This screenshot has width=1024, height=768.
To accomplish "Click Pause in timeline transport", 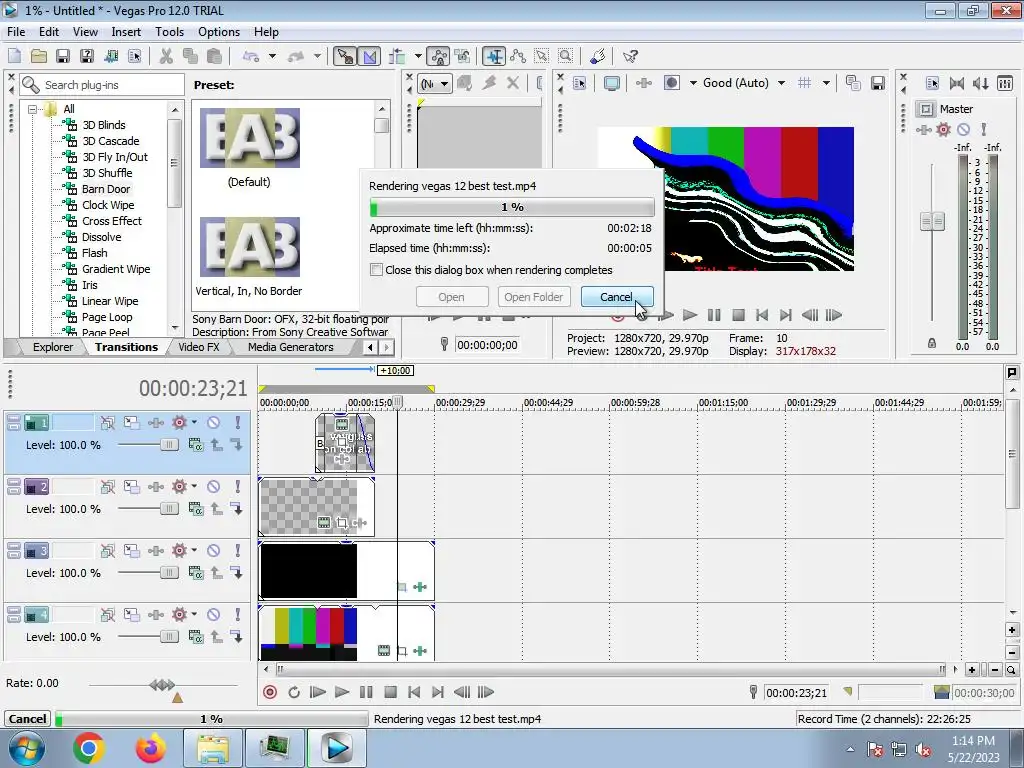I will click(366, 692).
